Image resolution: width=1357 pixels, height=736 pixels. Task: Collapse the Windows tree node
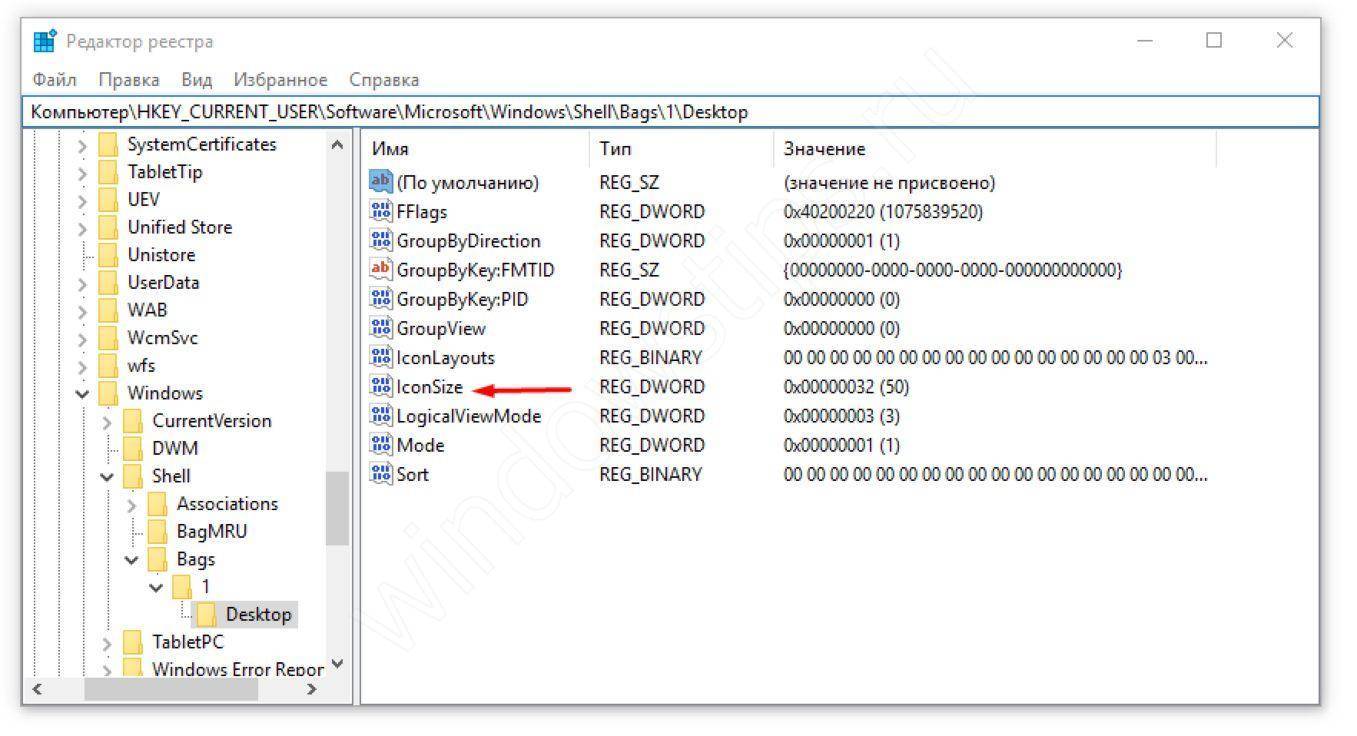(83, 394)
